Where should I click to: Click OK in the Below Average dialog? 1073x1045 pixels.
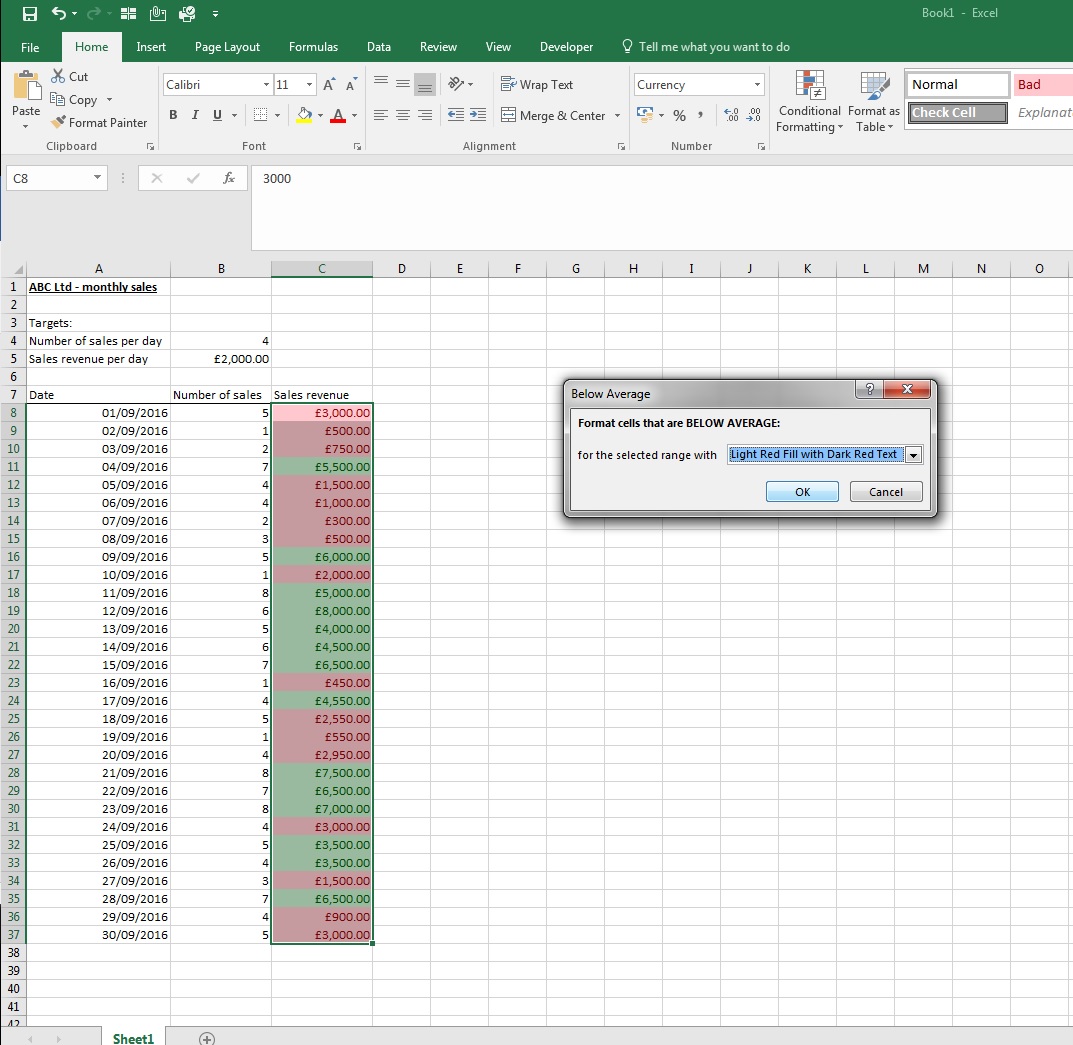[x=802, y=492]
